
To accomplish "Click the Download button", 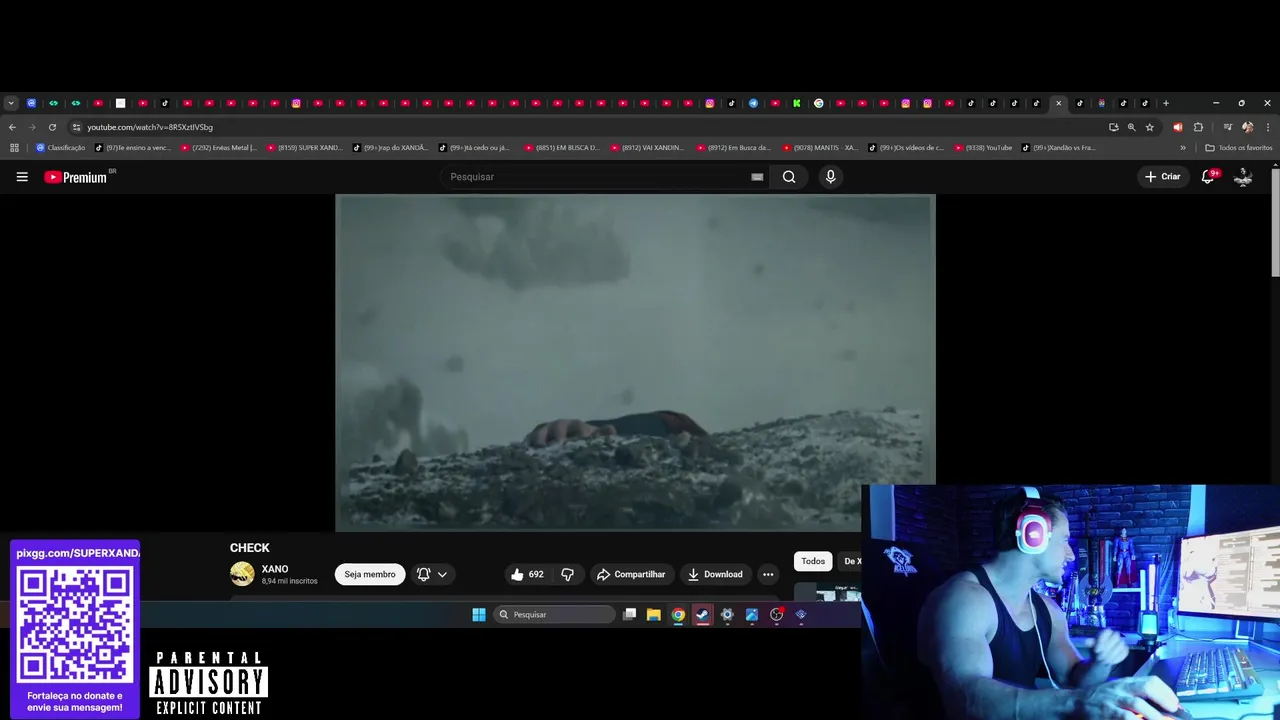I will coord(715,574).
